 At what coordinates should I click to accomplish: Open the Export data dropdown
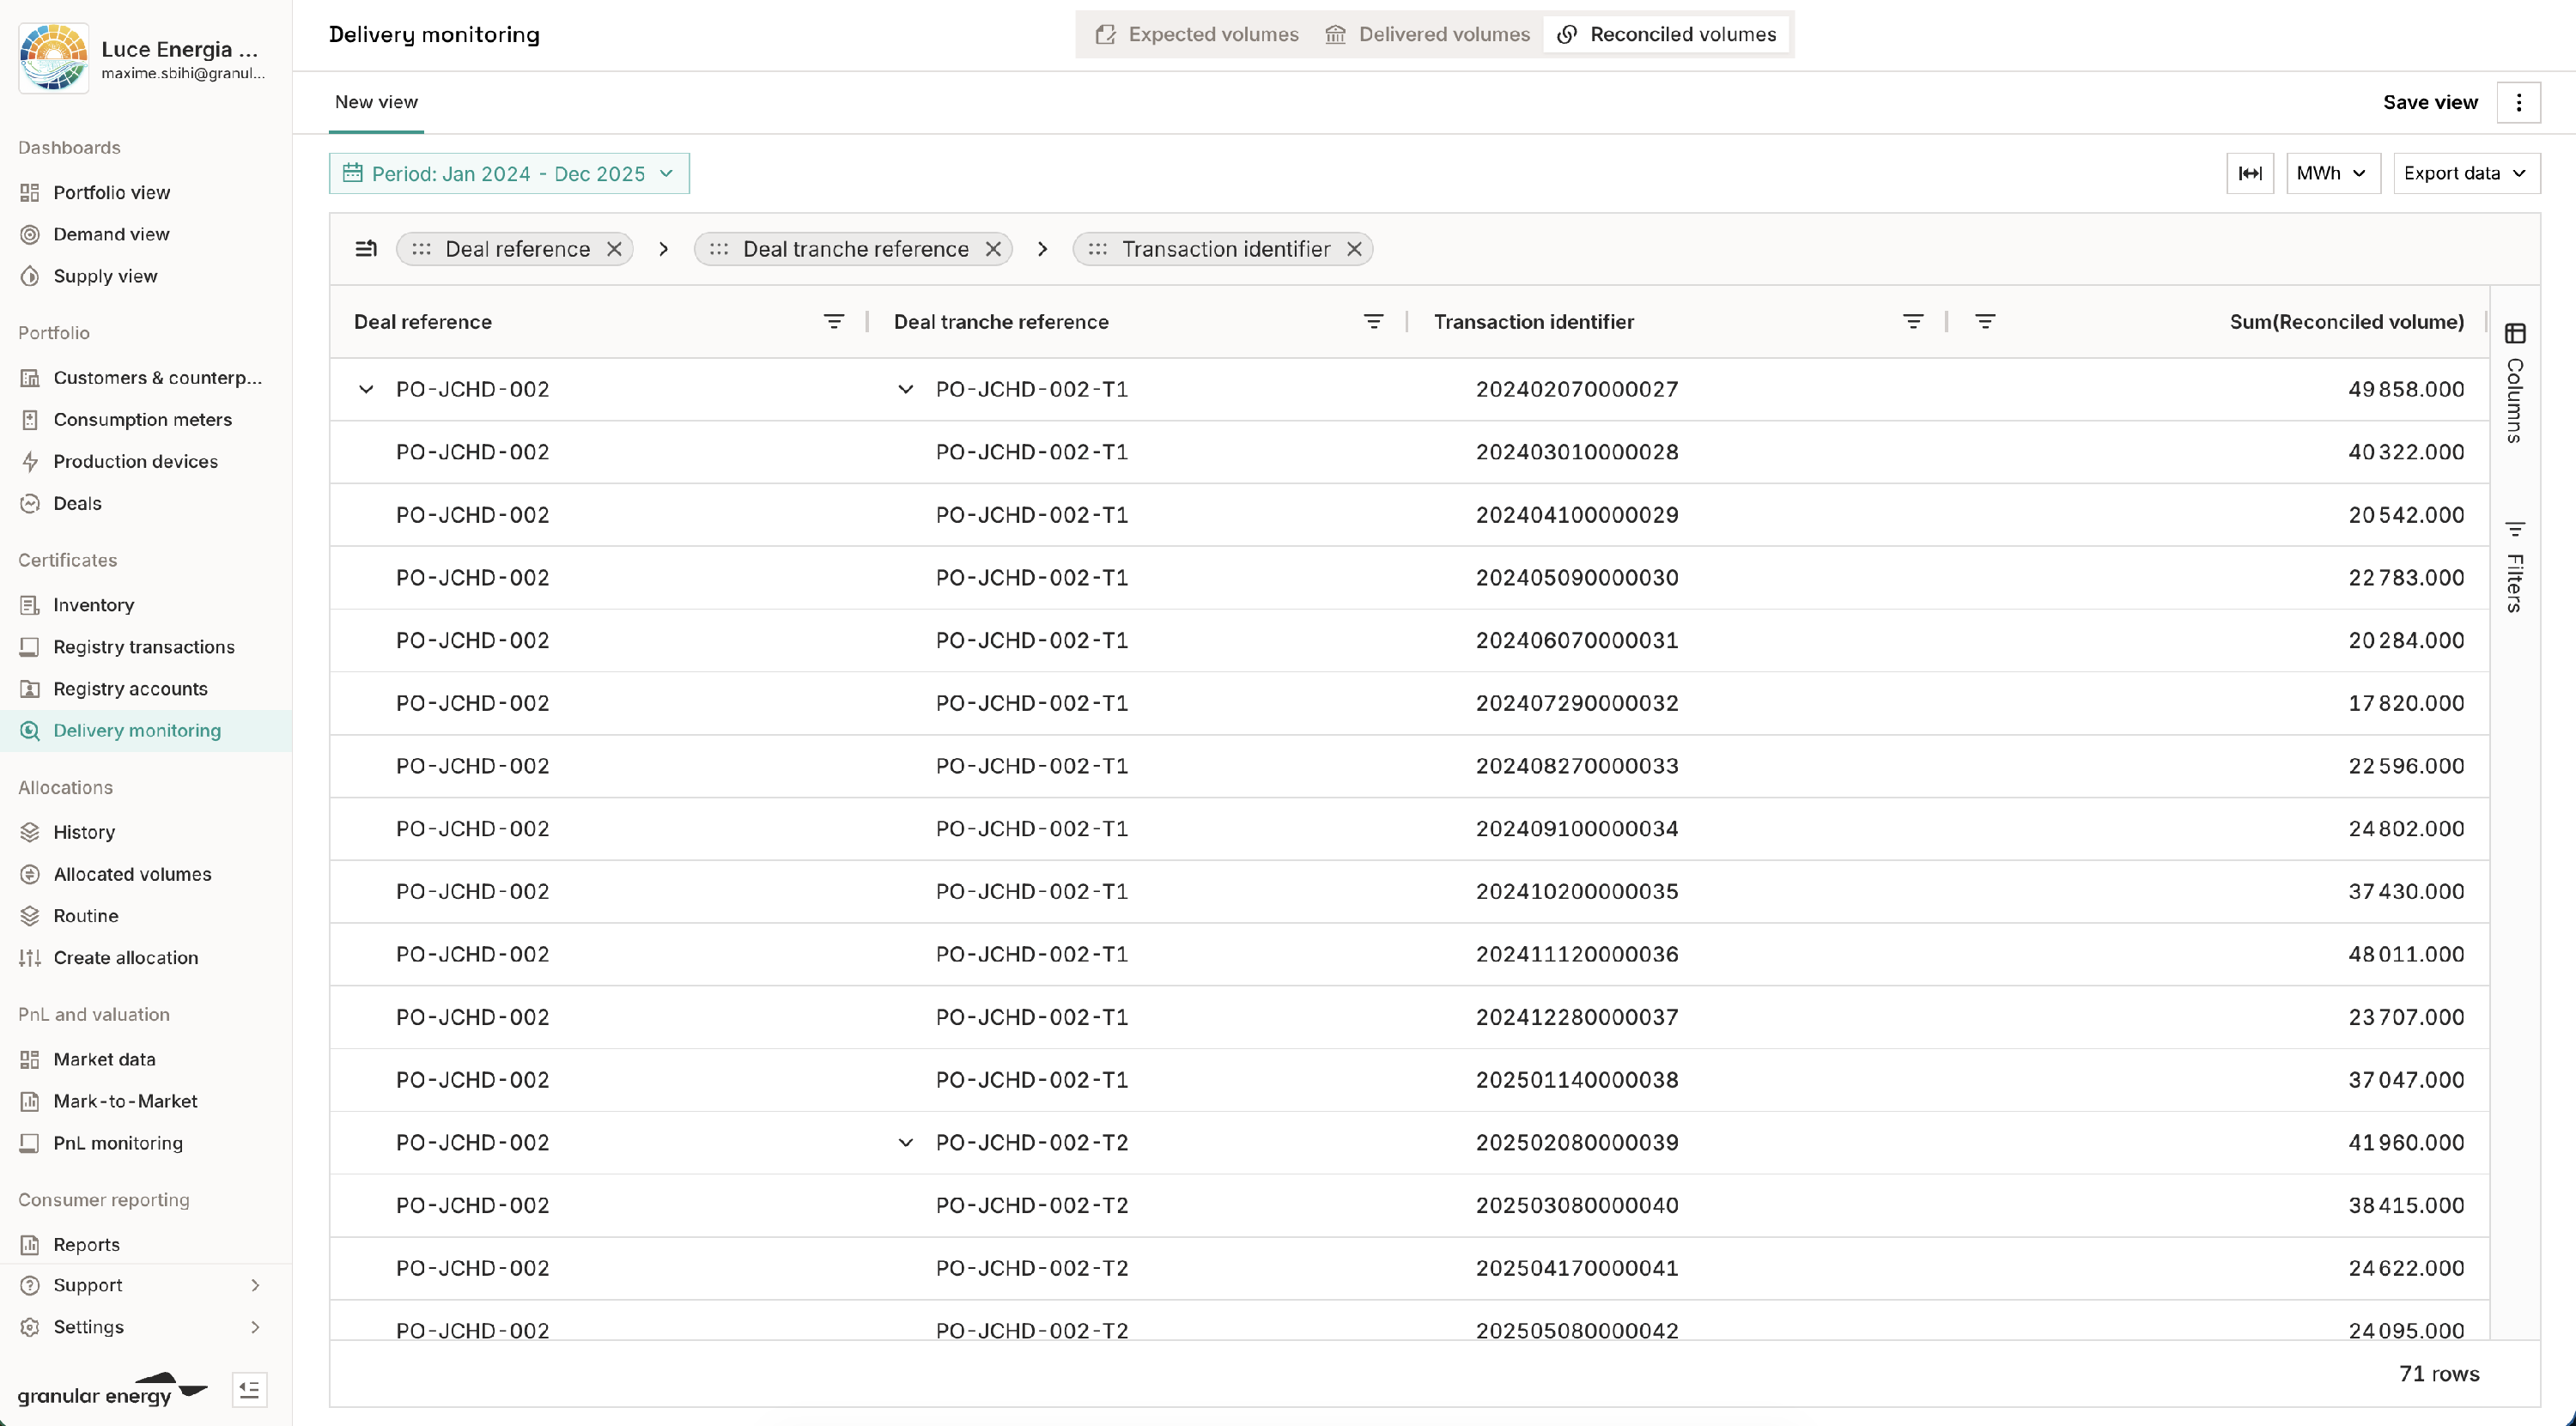(2465, 173)
